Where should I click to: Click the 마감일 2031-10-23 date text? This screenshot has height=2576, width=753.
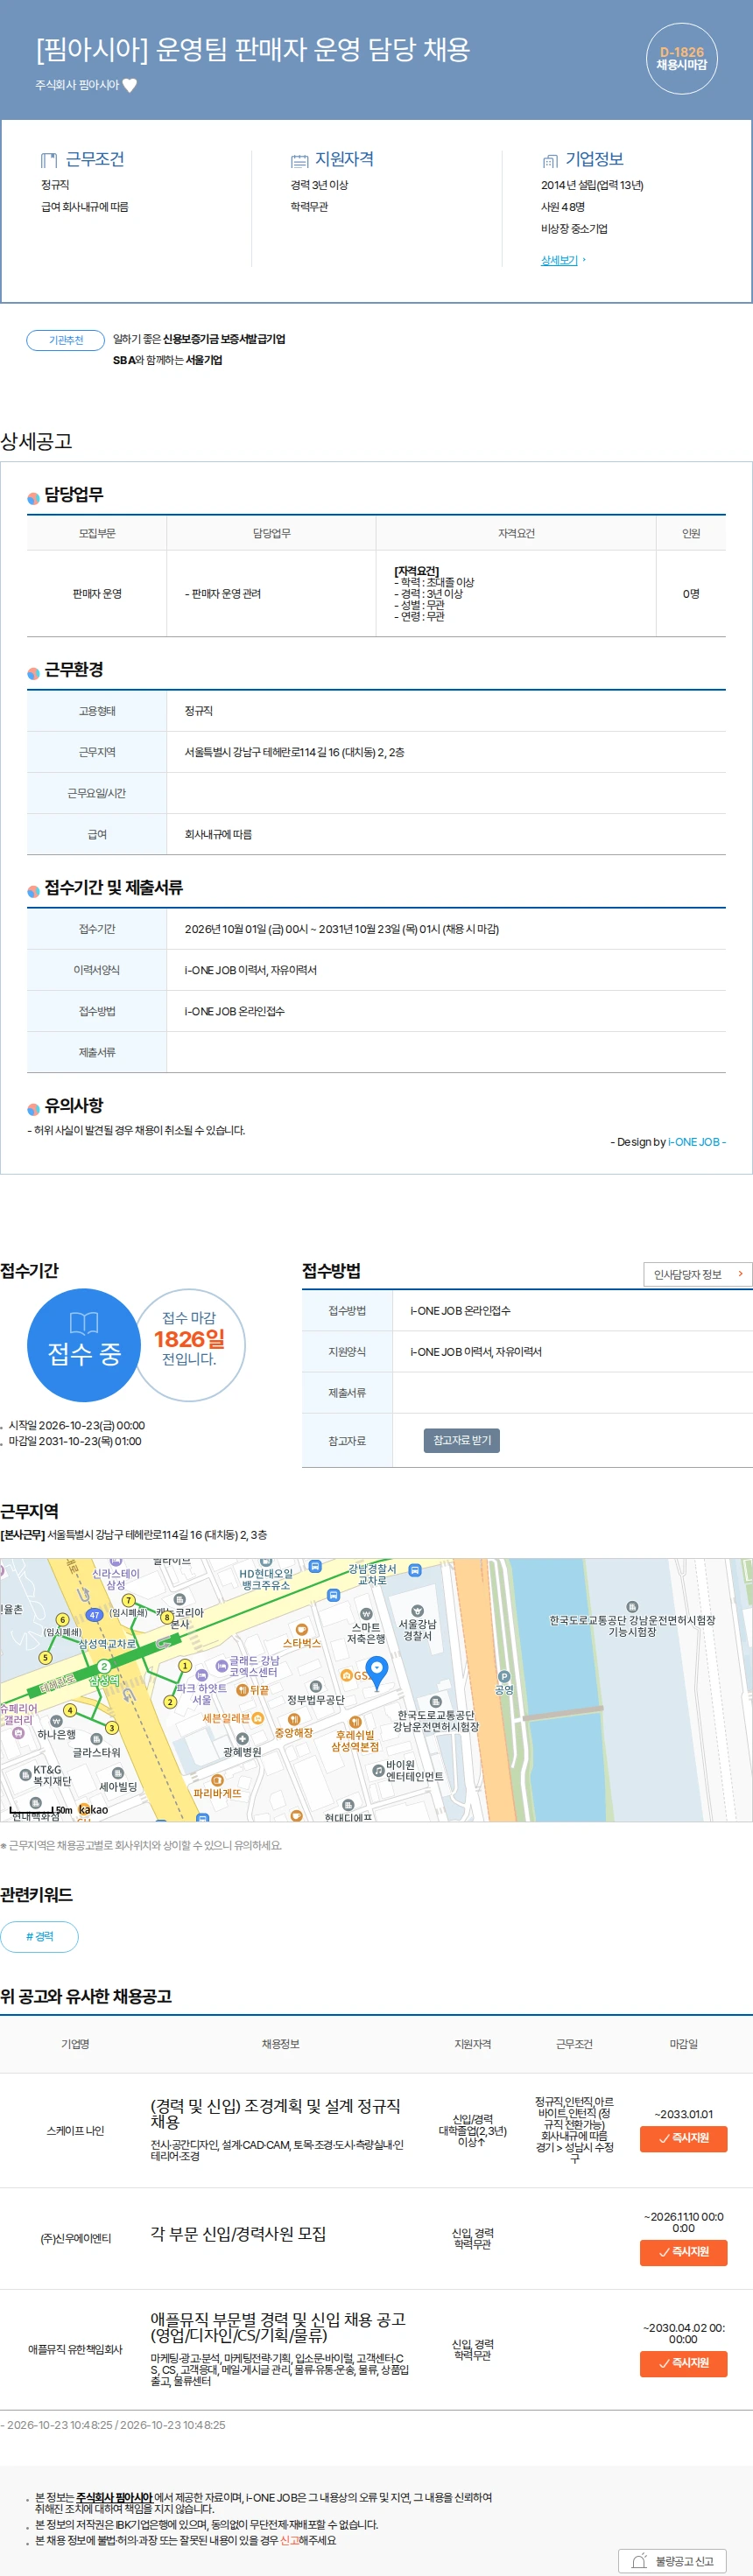[x=74, y=1441]
